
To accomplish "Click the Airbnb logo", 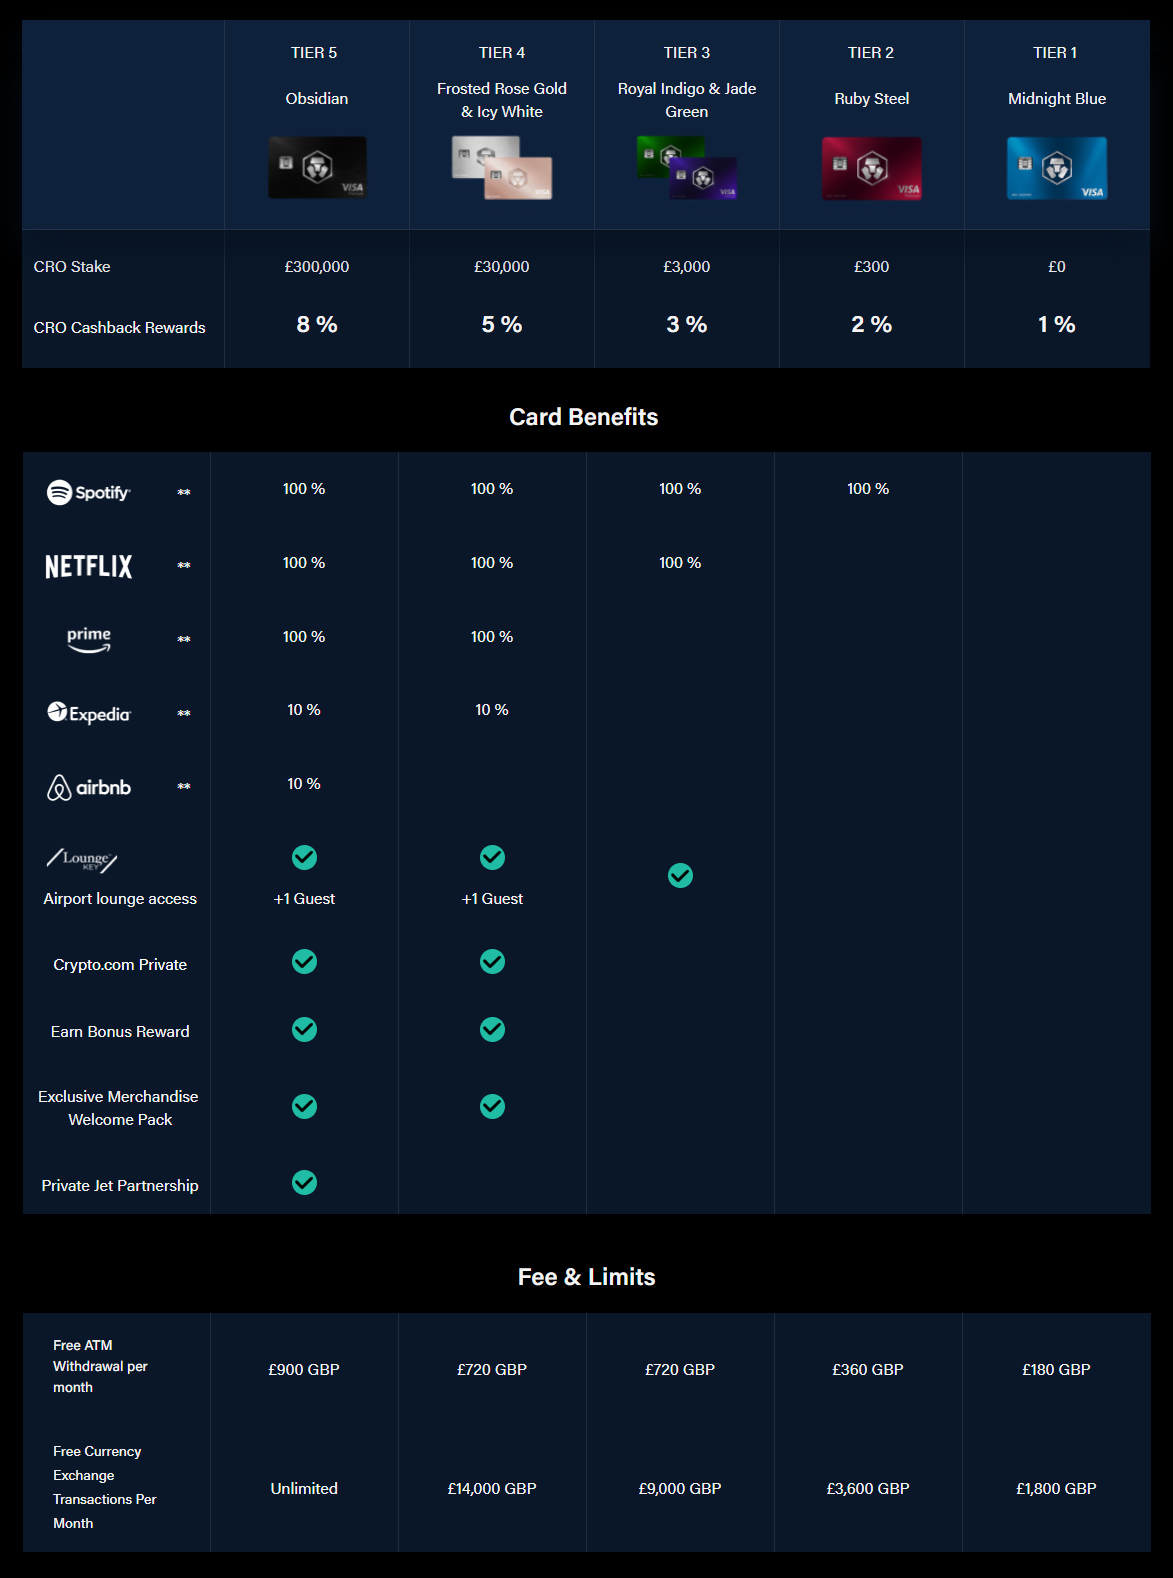I will pos(89,787).
